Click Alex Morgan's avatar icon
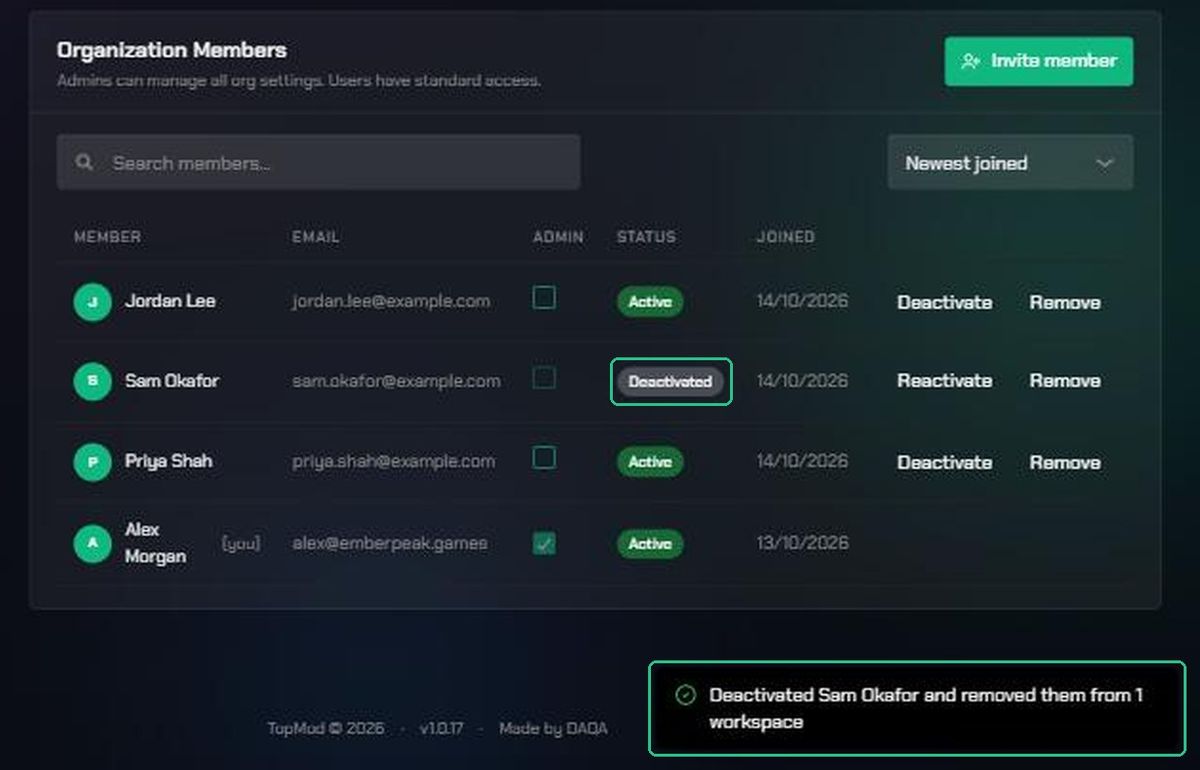The image size is (1200, 770). pos(92,543)
